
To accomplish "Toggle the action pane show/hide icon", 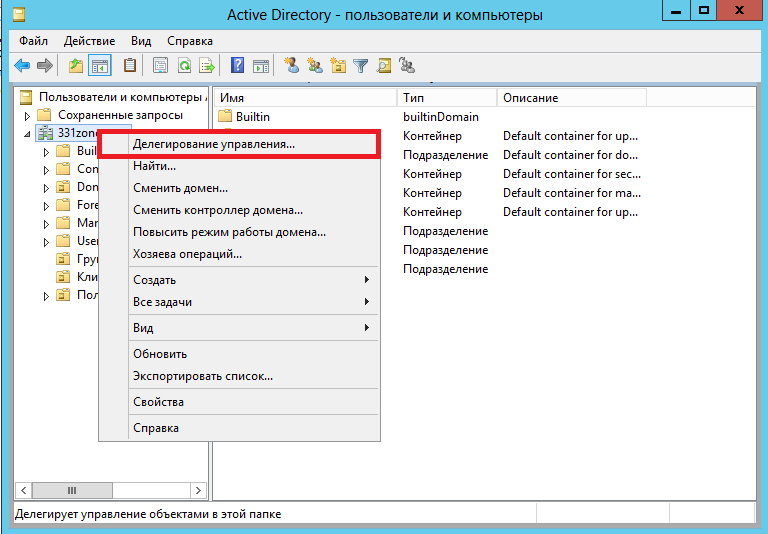I will click(261, 66).
